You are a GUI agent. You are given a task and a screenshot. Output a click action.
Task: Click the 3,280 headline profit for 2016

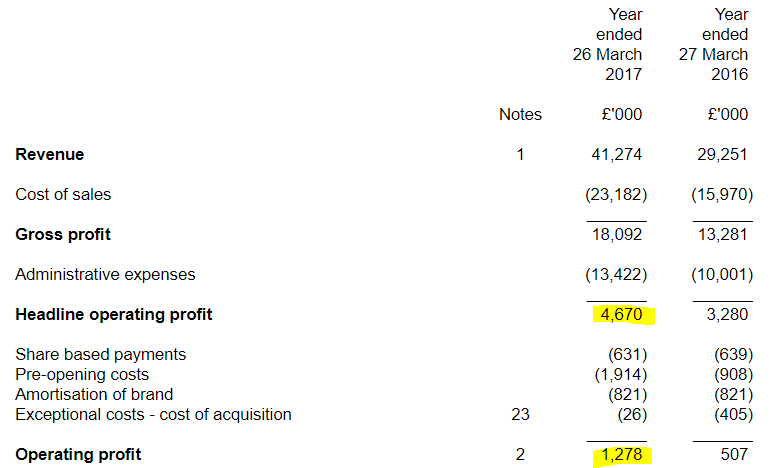[x=727, y=315]
